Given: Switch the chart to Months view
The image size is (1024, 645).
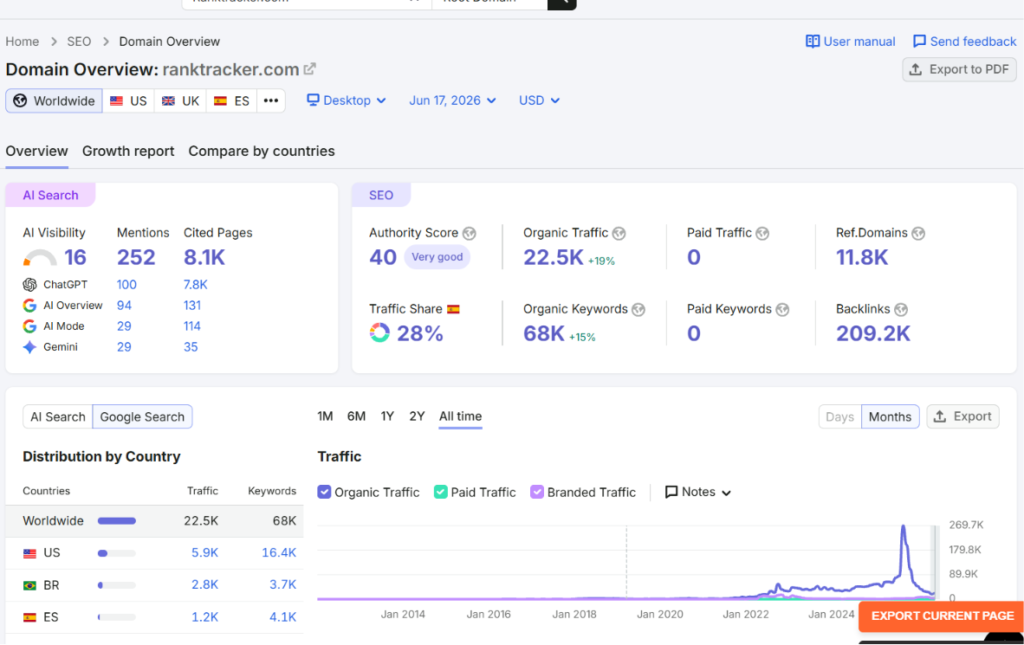Looking at the screenshot, I should click(x=890, y=417).
